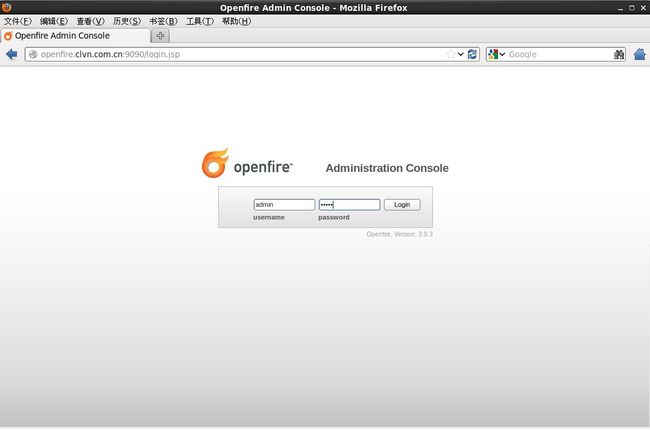Open the 工具(T) menu

click(x=200, y=21)
